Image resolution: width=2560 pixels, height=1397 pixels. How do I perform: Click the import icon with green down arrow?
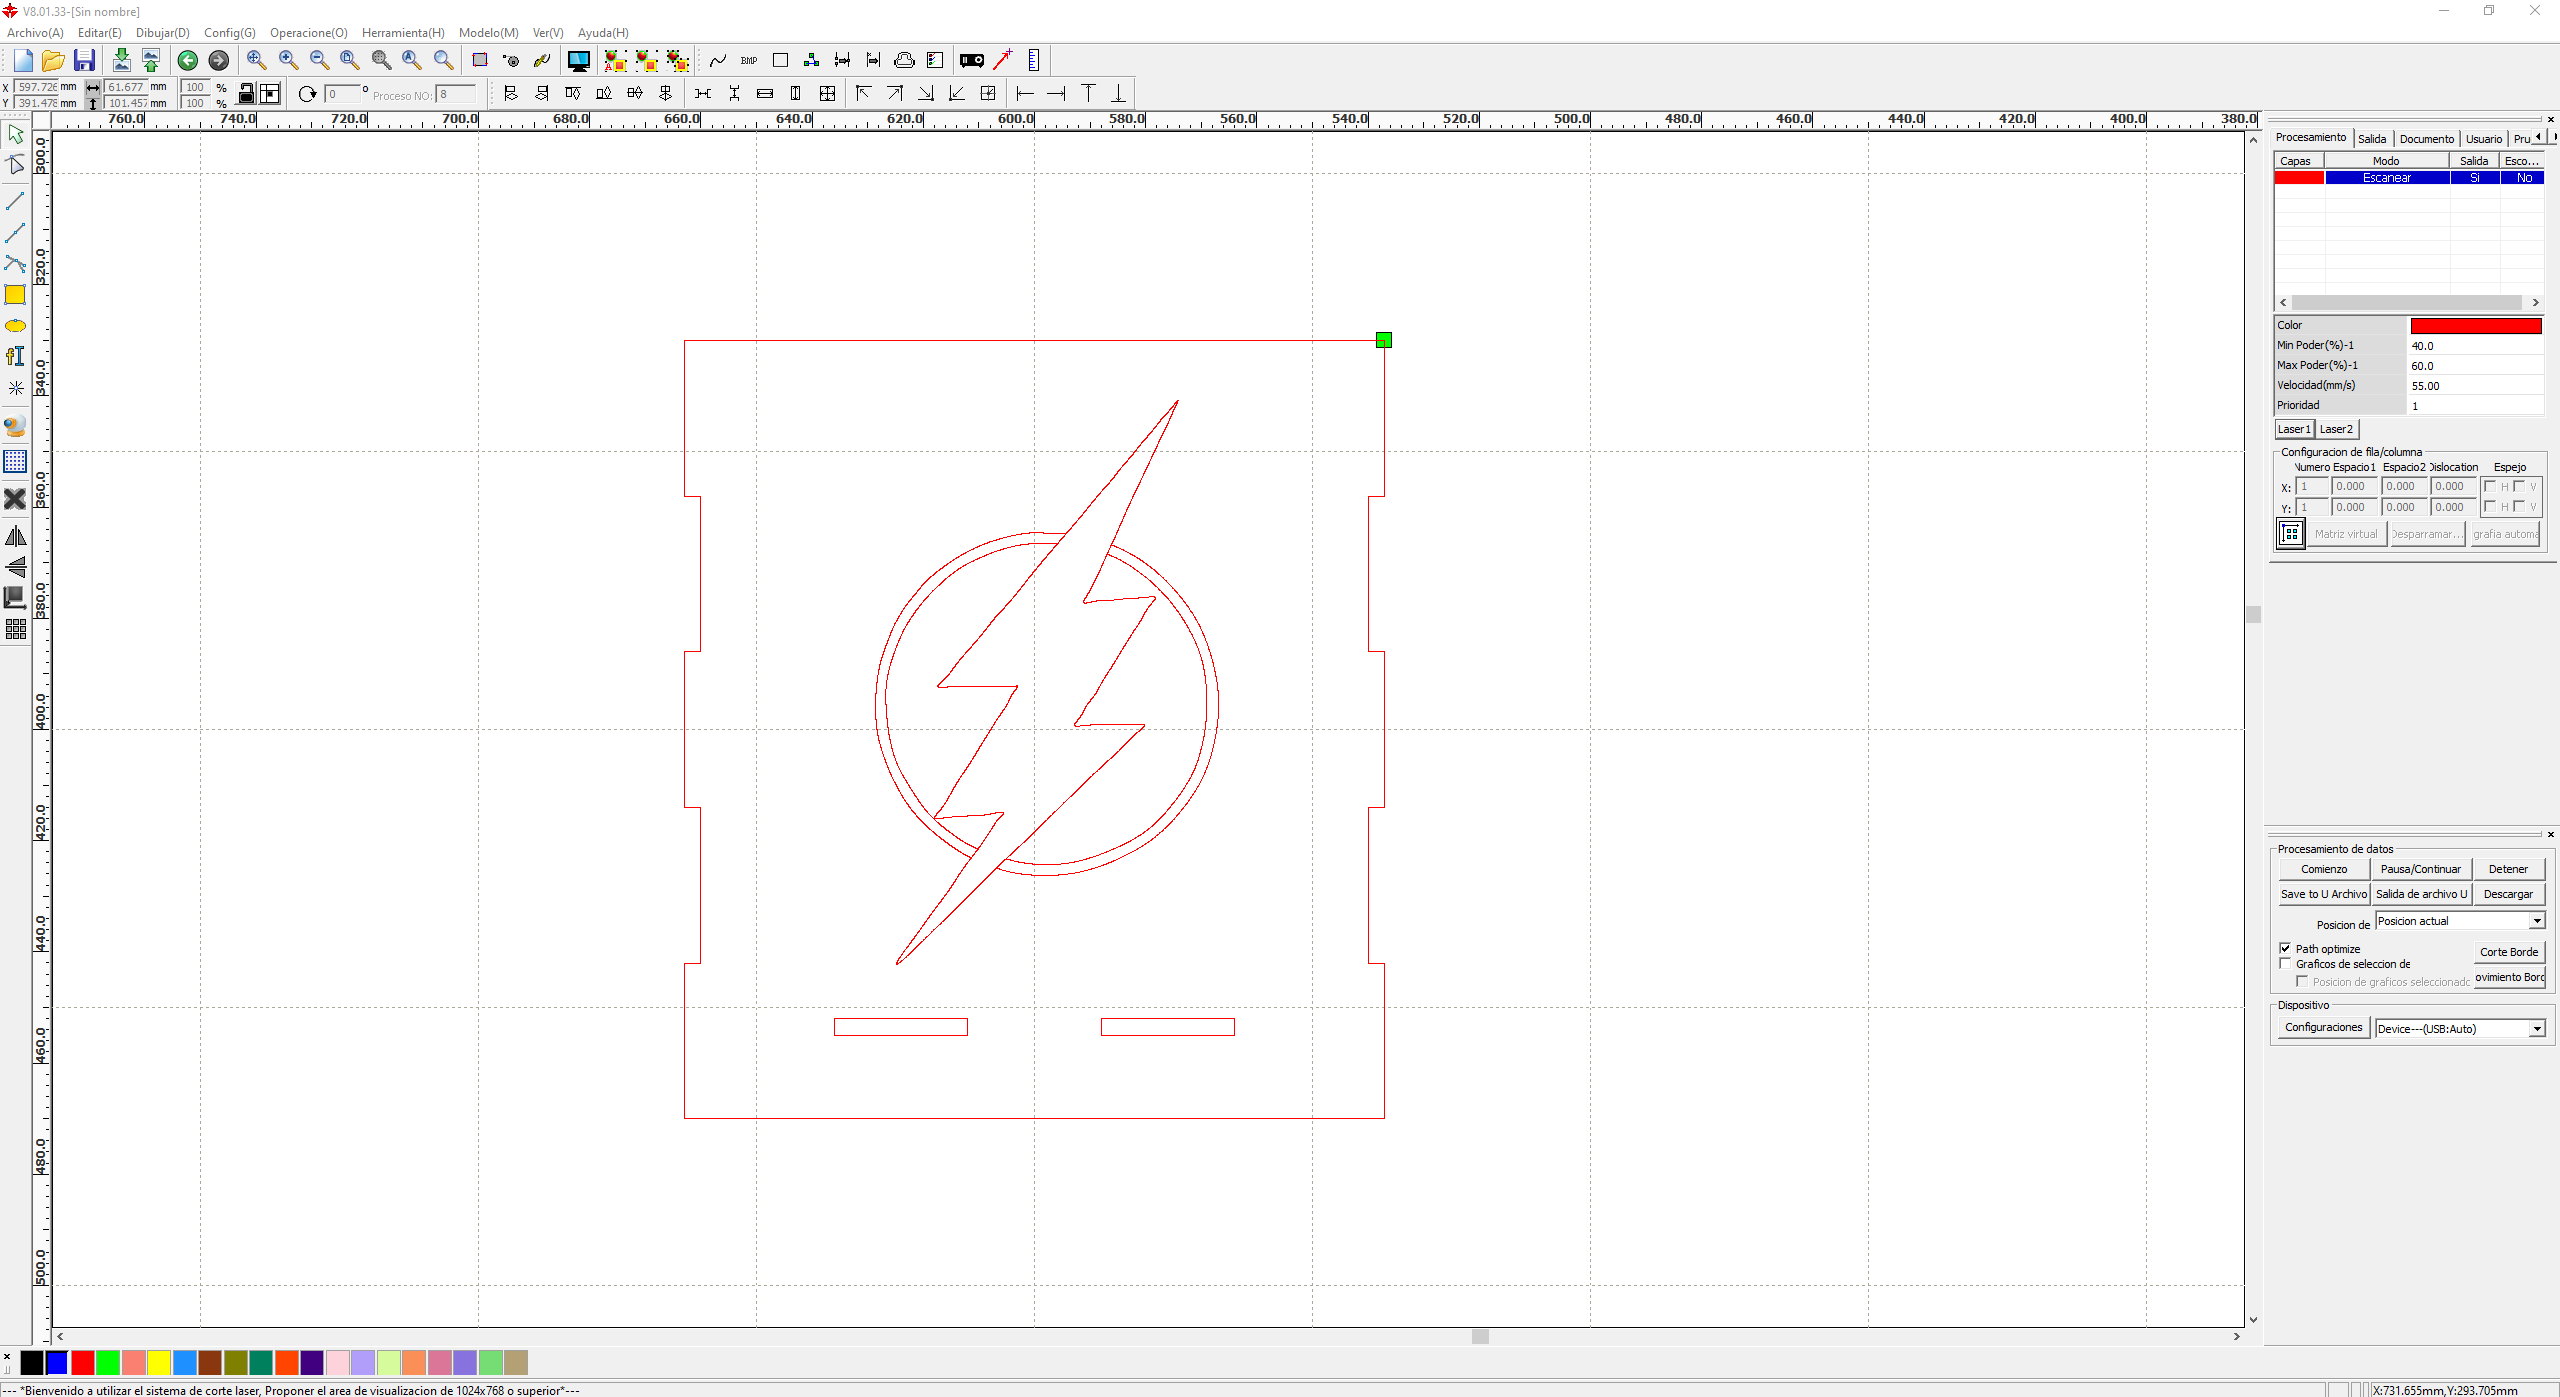pyautogui.click(x=121, y=61)
